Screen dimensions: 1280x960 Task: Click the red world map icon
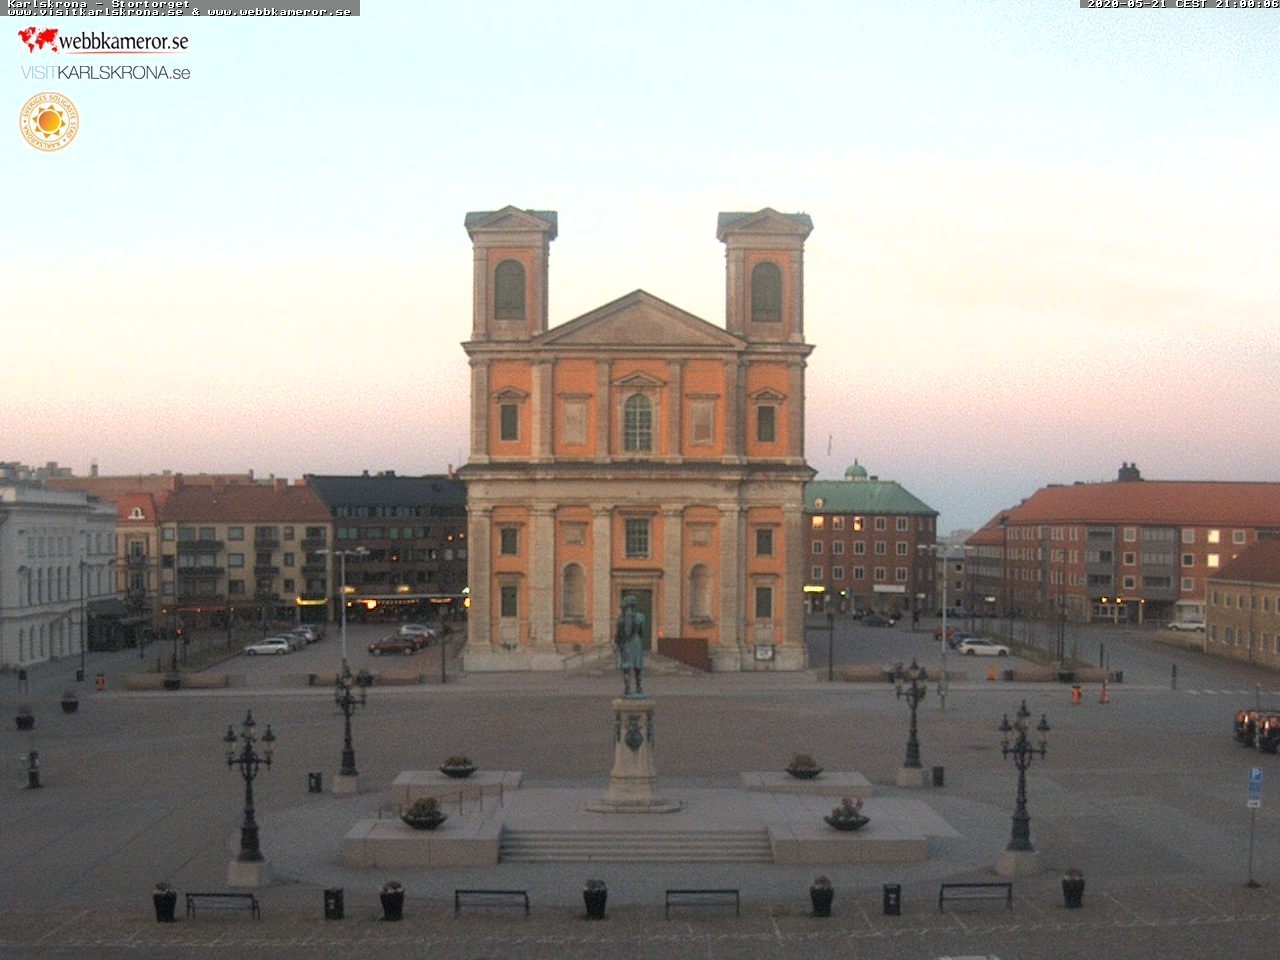tap(38, 40)
